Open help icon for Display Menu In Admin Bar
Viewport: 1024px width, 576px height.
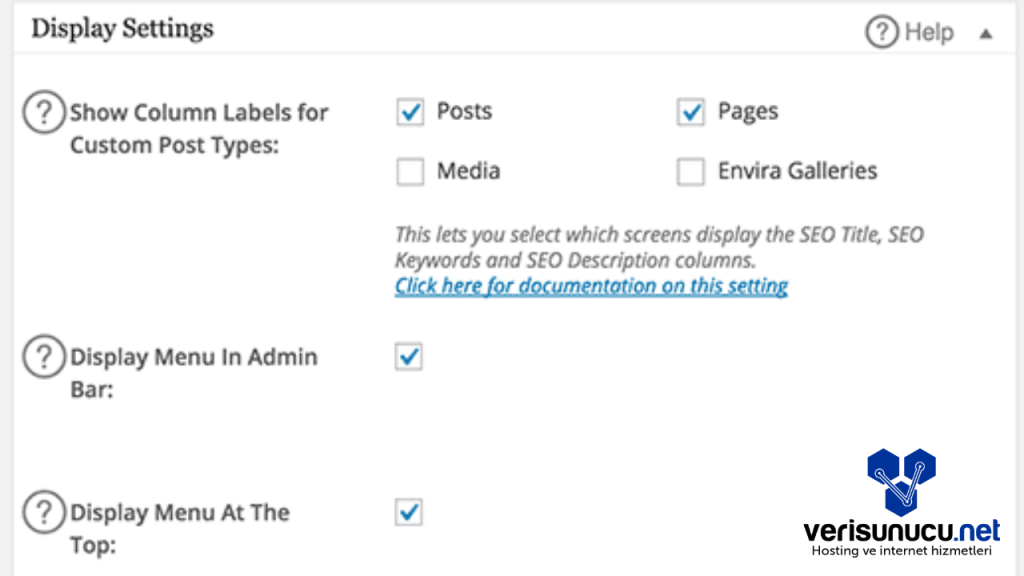[43, 358]
